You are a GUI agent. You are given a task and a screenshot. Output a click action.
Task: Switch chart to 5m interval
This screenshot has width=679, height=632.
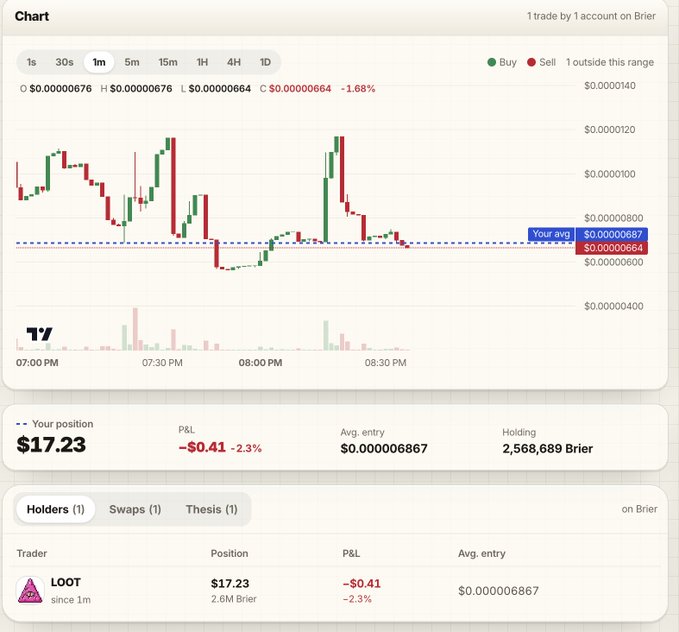tap(132, 62)
